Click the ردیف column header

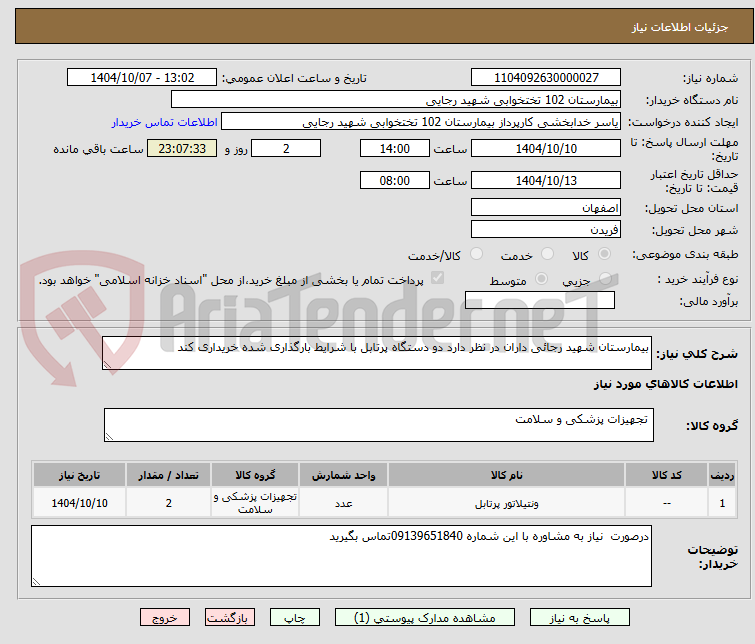tap(722, 475)
